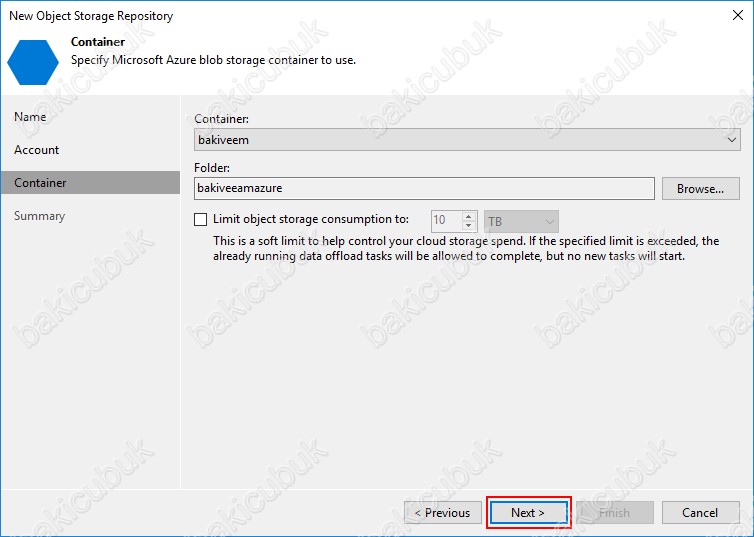Click the Folder field containing bakiveeamazure
This screenshot has height=537, width=754.
pos(424,188)
